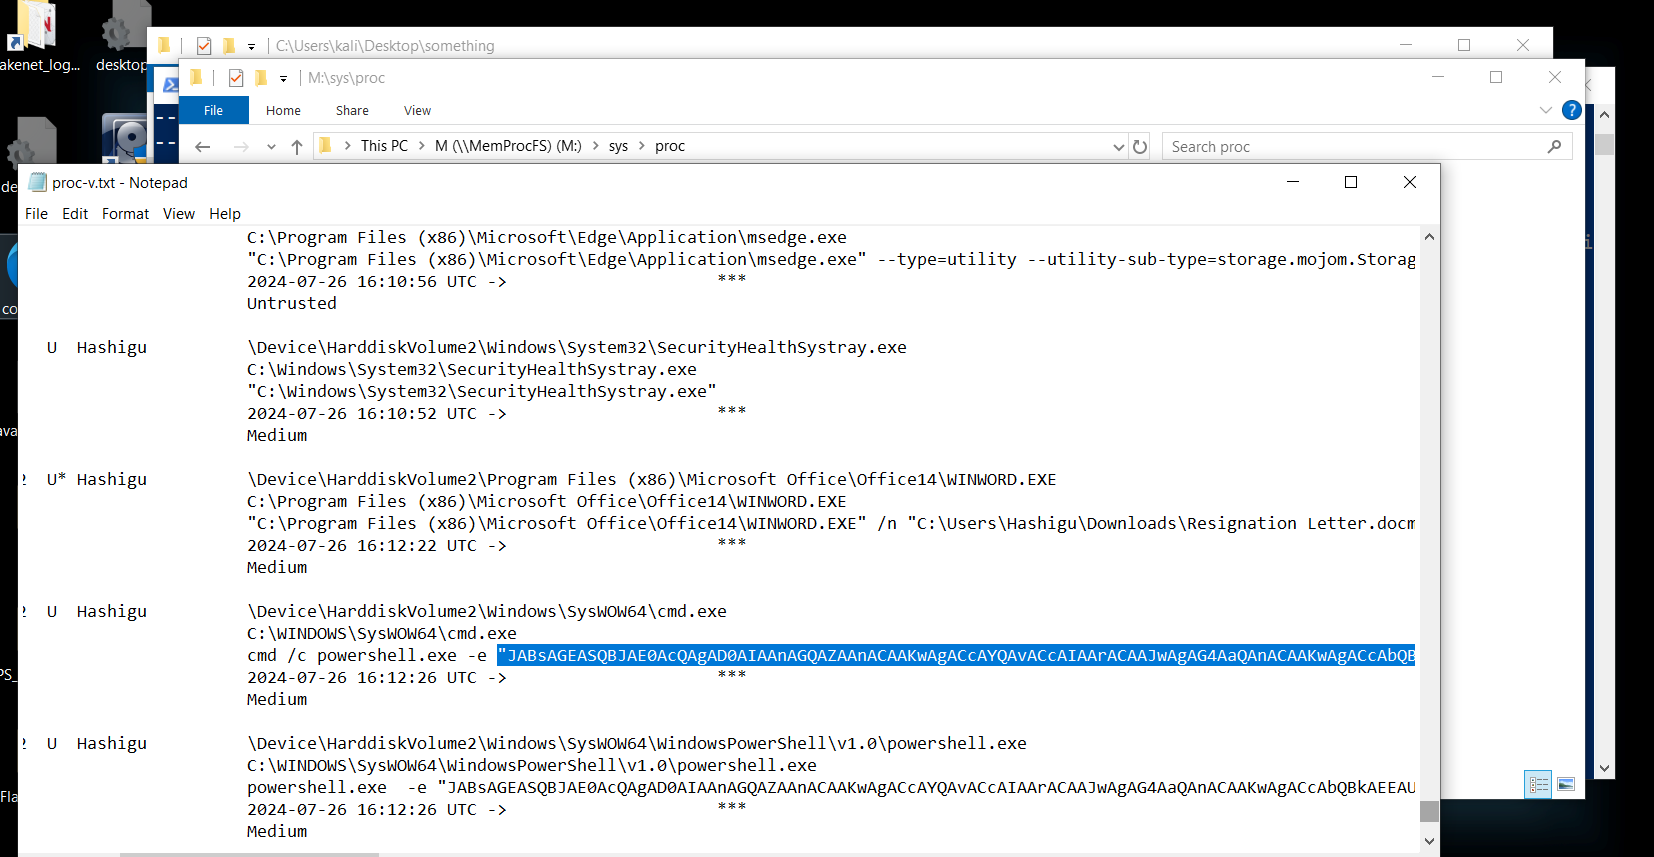The height and width of the screenshot is (857, 1654).
Task: Refresh the M:\sys\proc folder view
Action: tap(1140, 146)
